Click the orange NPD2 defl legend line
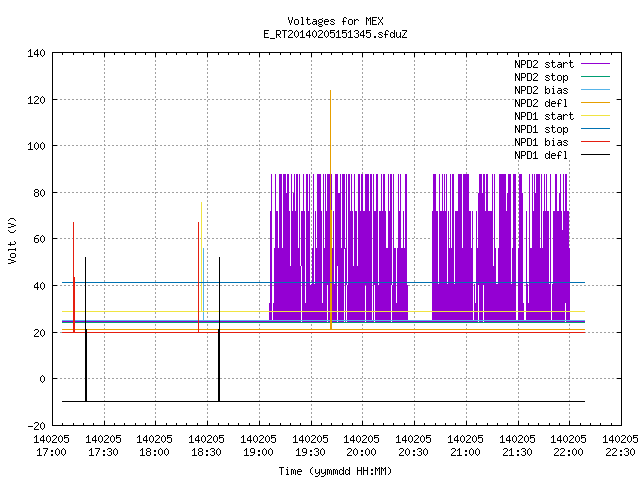 pyautogui.click(x=596, y=103)
